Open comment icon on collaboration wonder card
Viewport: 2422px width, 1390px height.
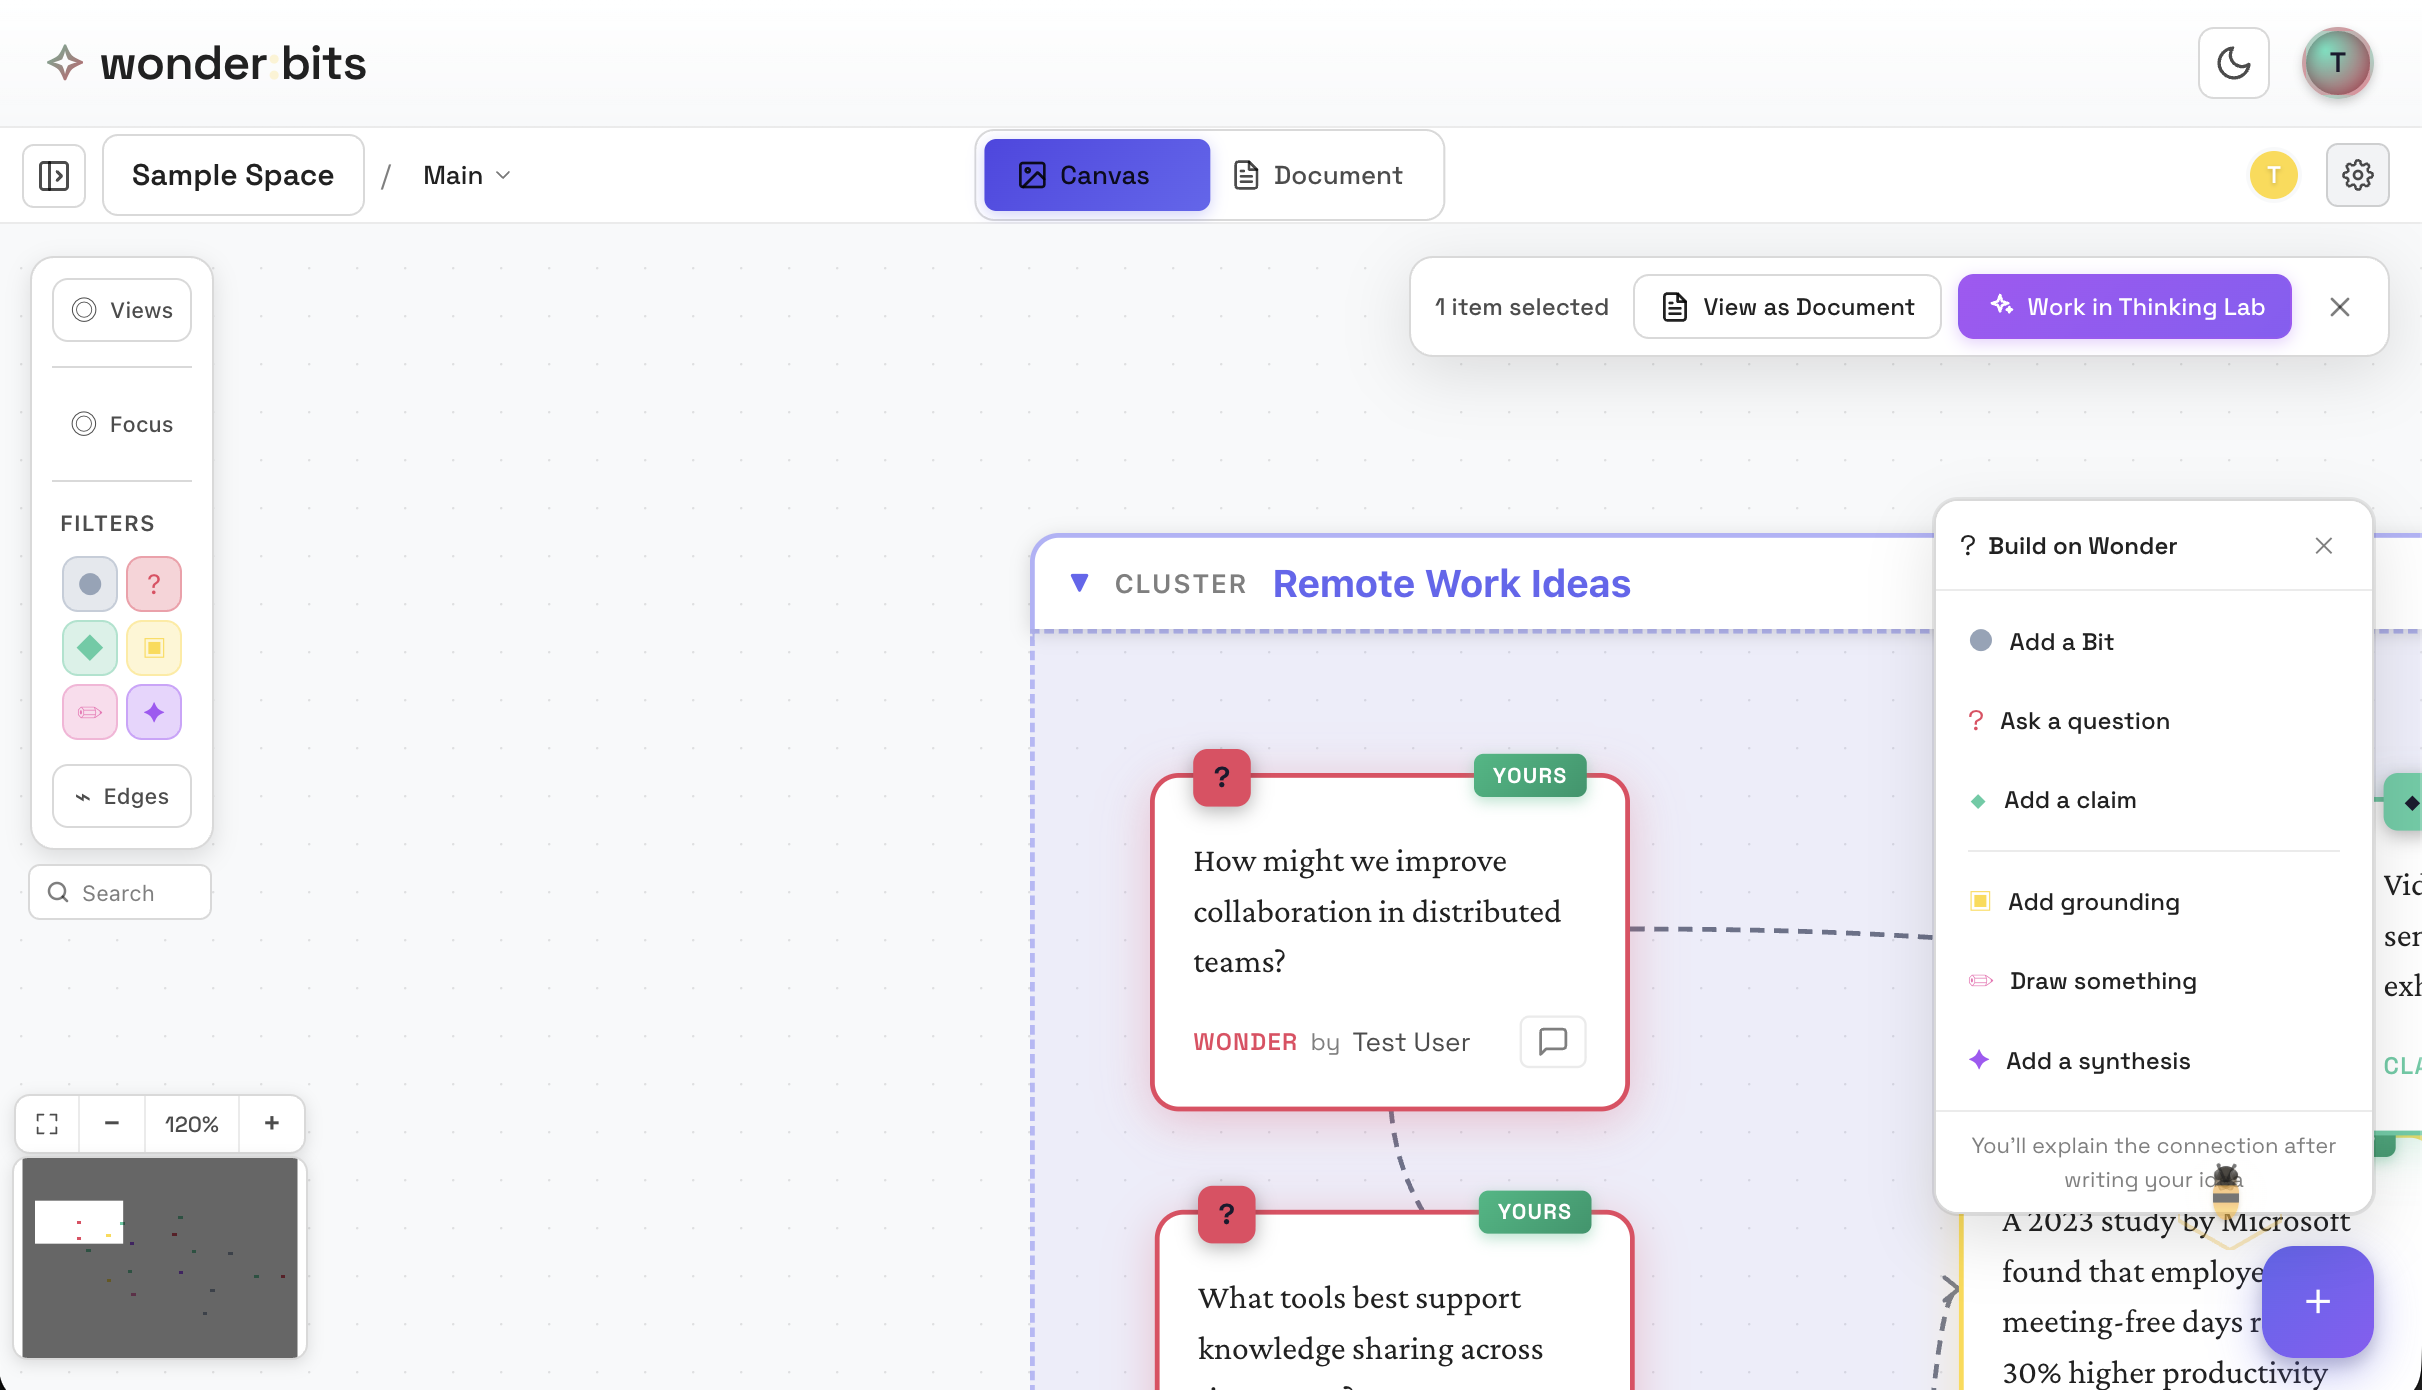(x=1552, y=1041)
